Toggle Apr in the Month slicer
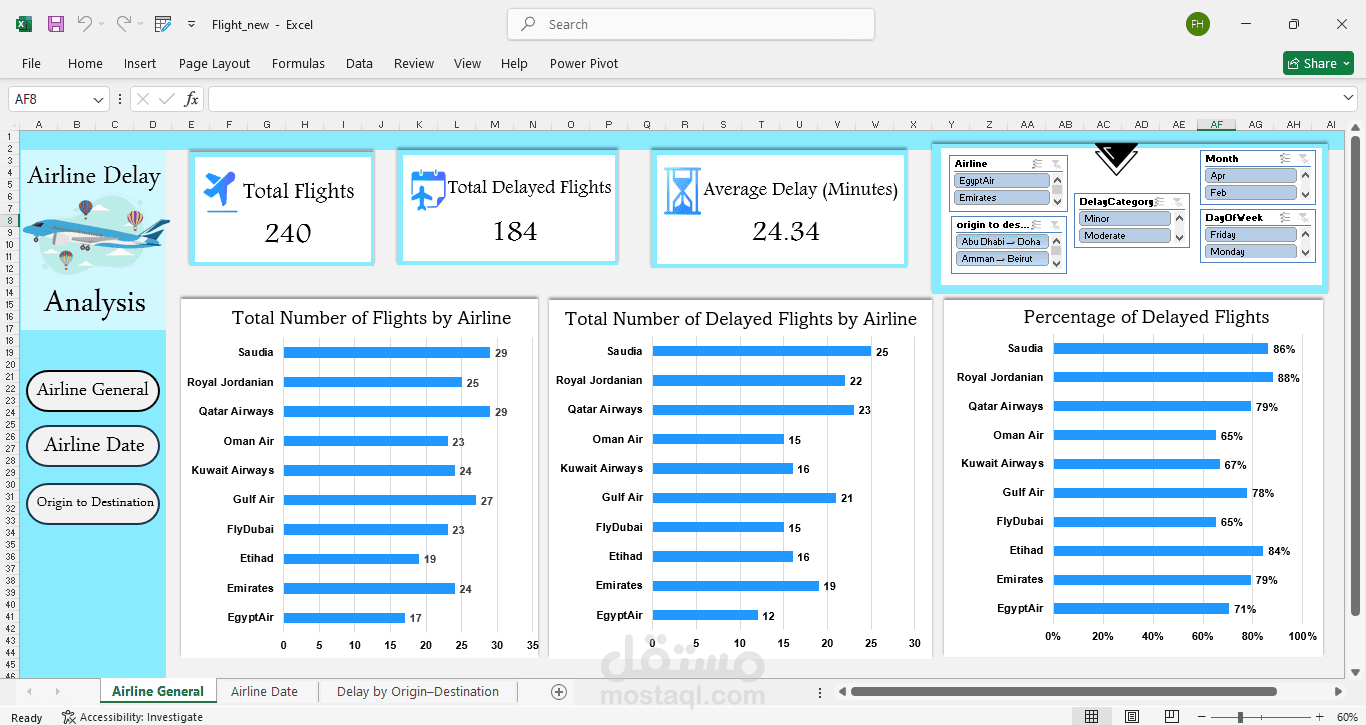The image size is (1366, 725). pos(1250,176)
